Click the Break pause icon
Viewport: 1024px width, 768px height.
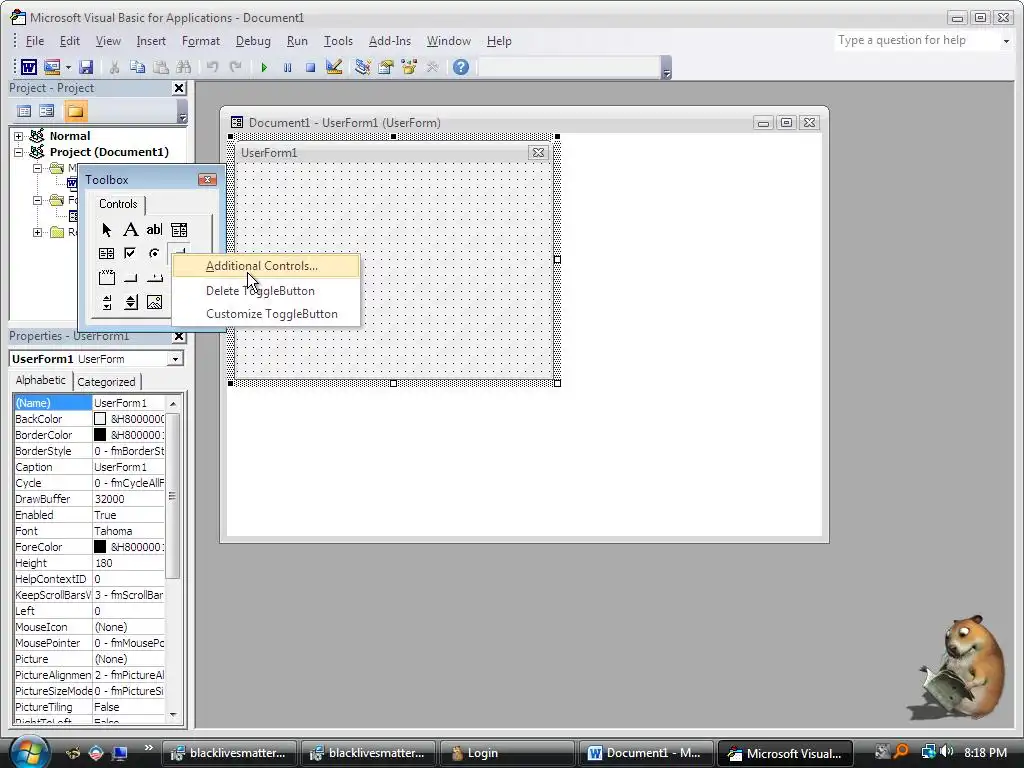[x=287, y=67]
